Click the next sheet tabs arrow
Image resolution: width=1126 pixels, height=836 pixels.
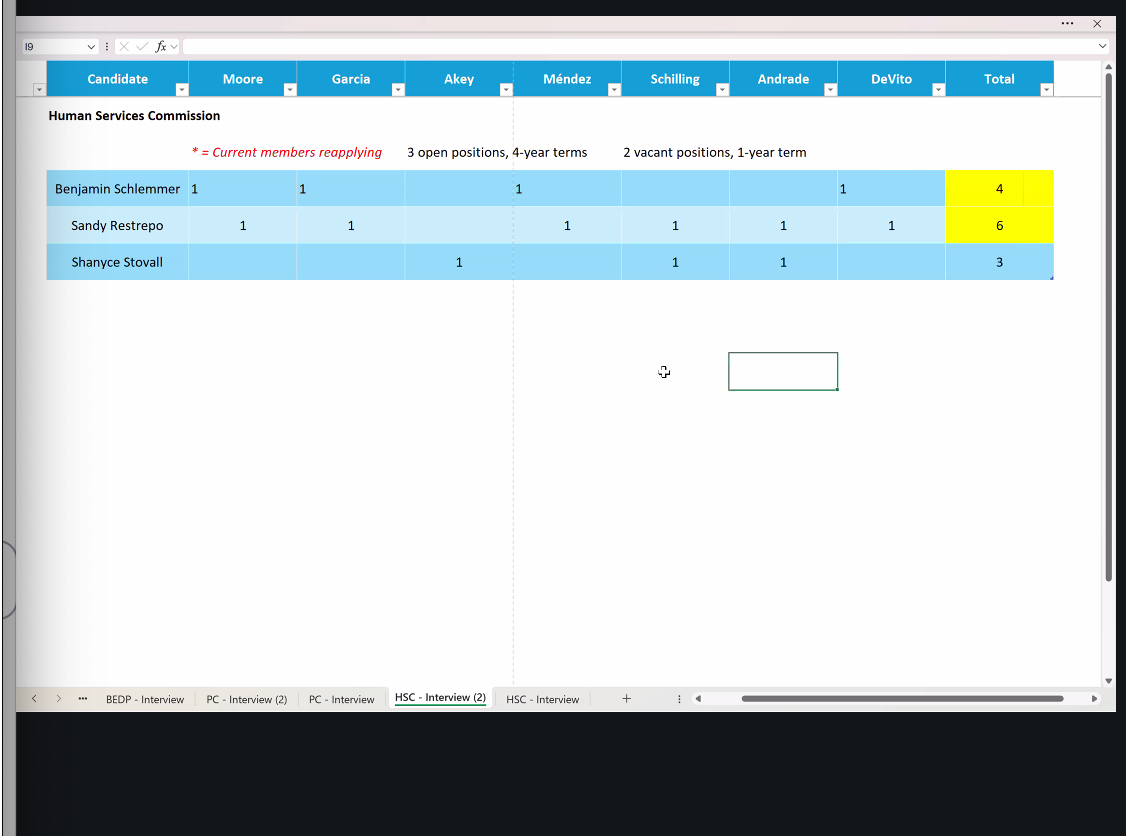pos(59,699)
